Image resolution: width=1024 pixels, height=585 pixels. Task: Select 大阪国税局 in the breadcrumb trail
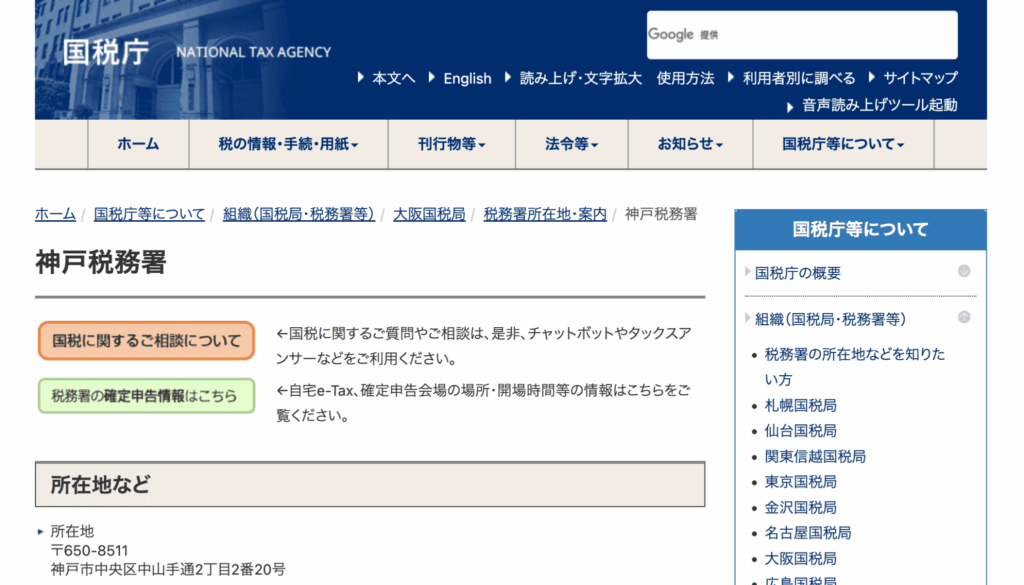click(429, 214)
